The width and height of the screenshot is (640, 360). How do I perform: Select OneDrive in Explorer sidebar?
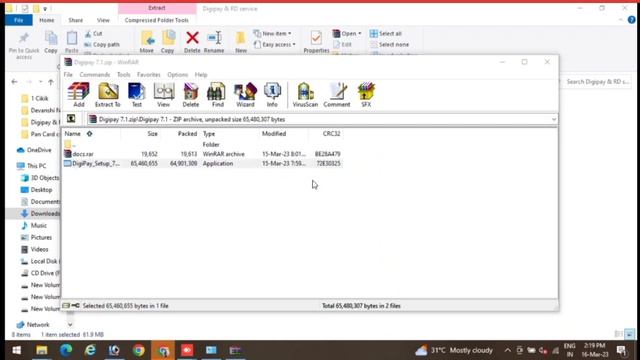click(35, 150)
